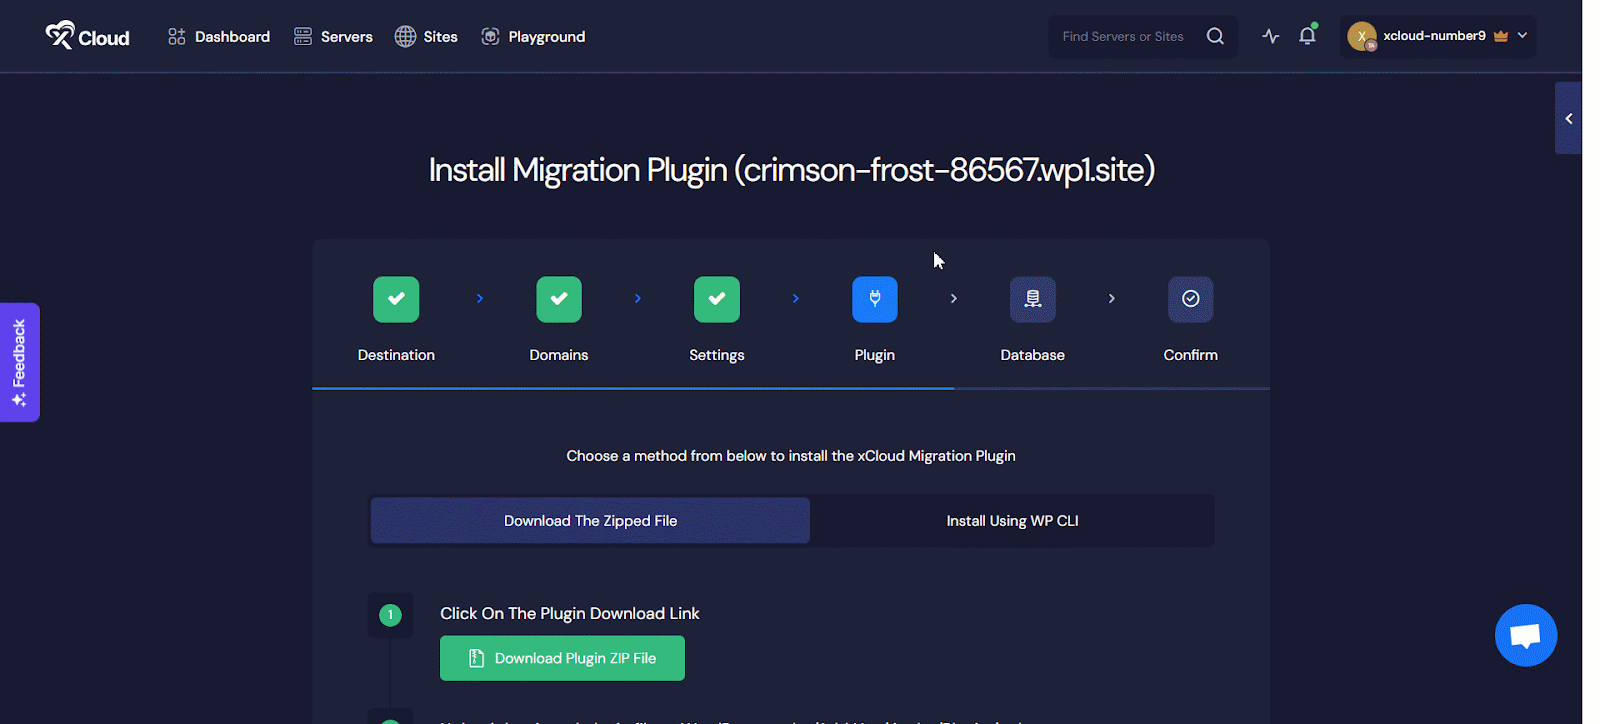1600x724 pixels.
Task: Expand the collapsed right side panel
Action: coord(1568,118)
